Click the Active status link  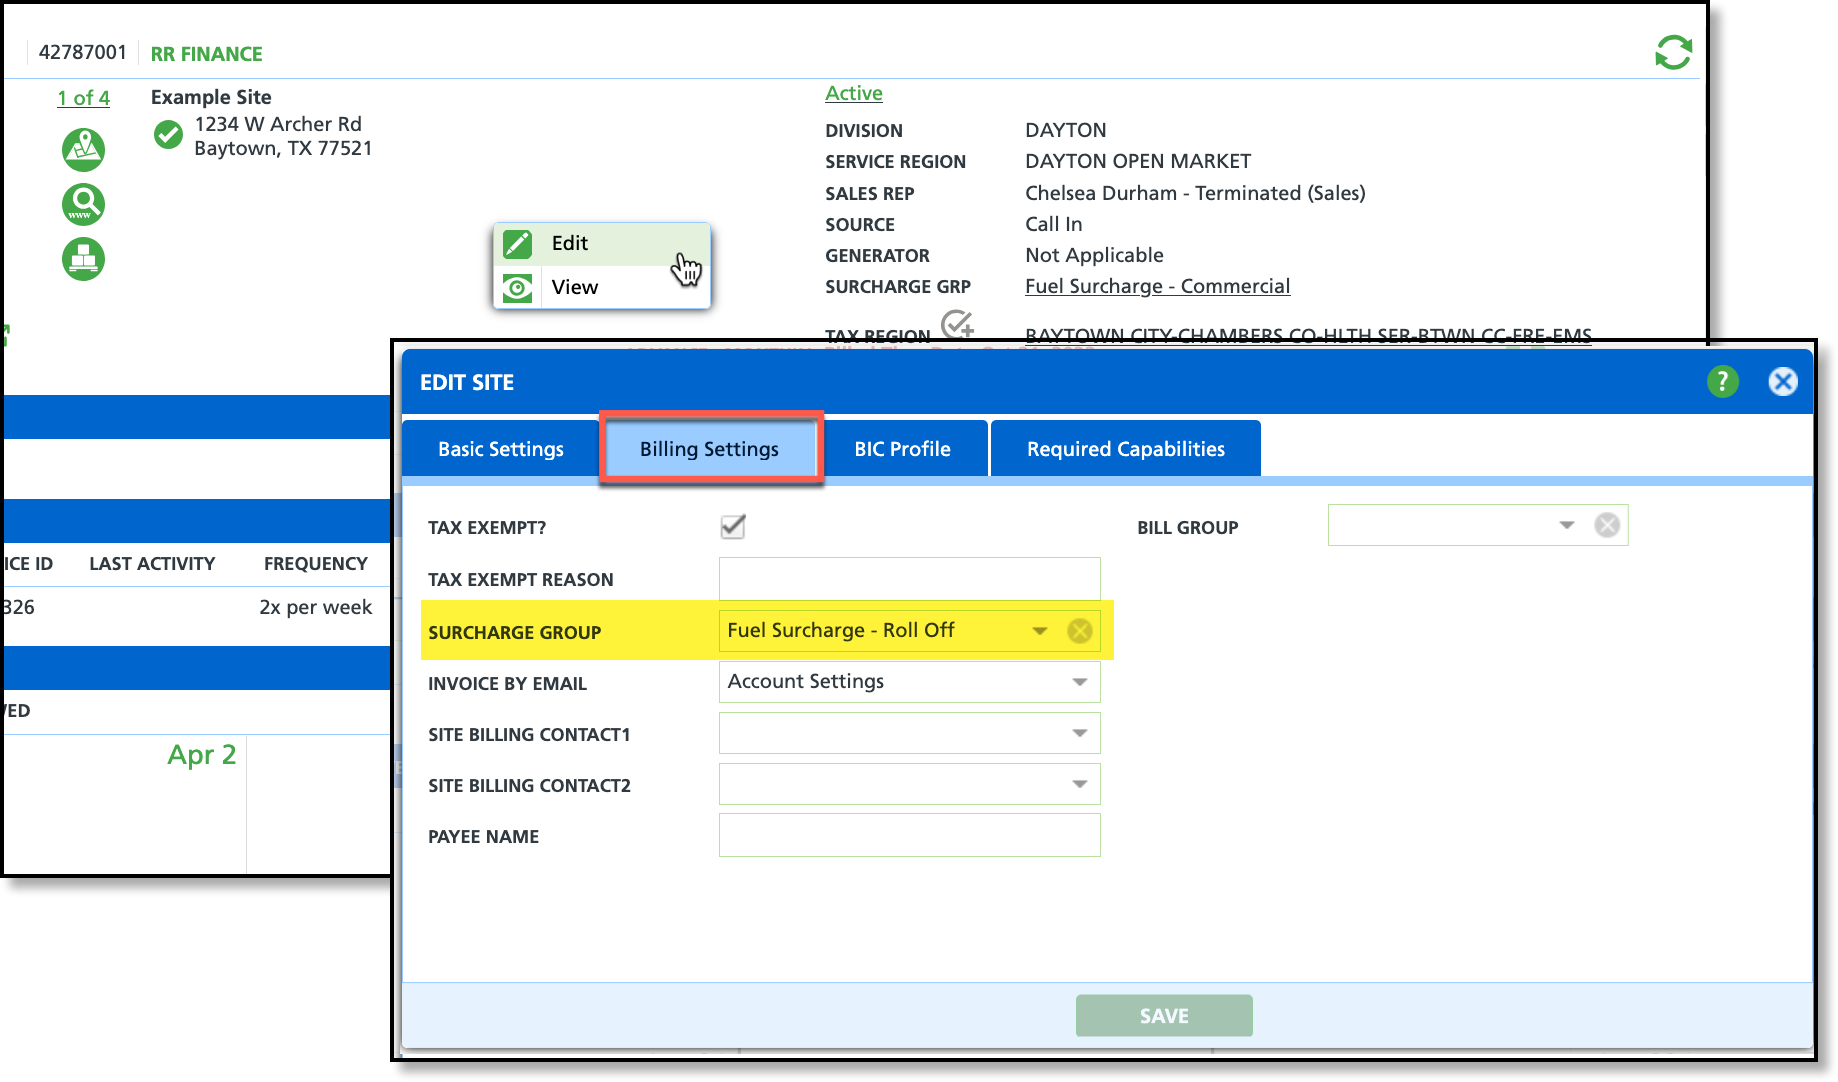pyautogui.click(x=854, y=93)
